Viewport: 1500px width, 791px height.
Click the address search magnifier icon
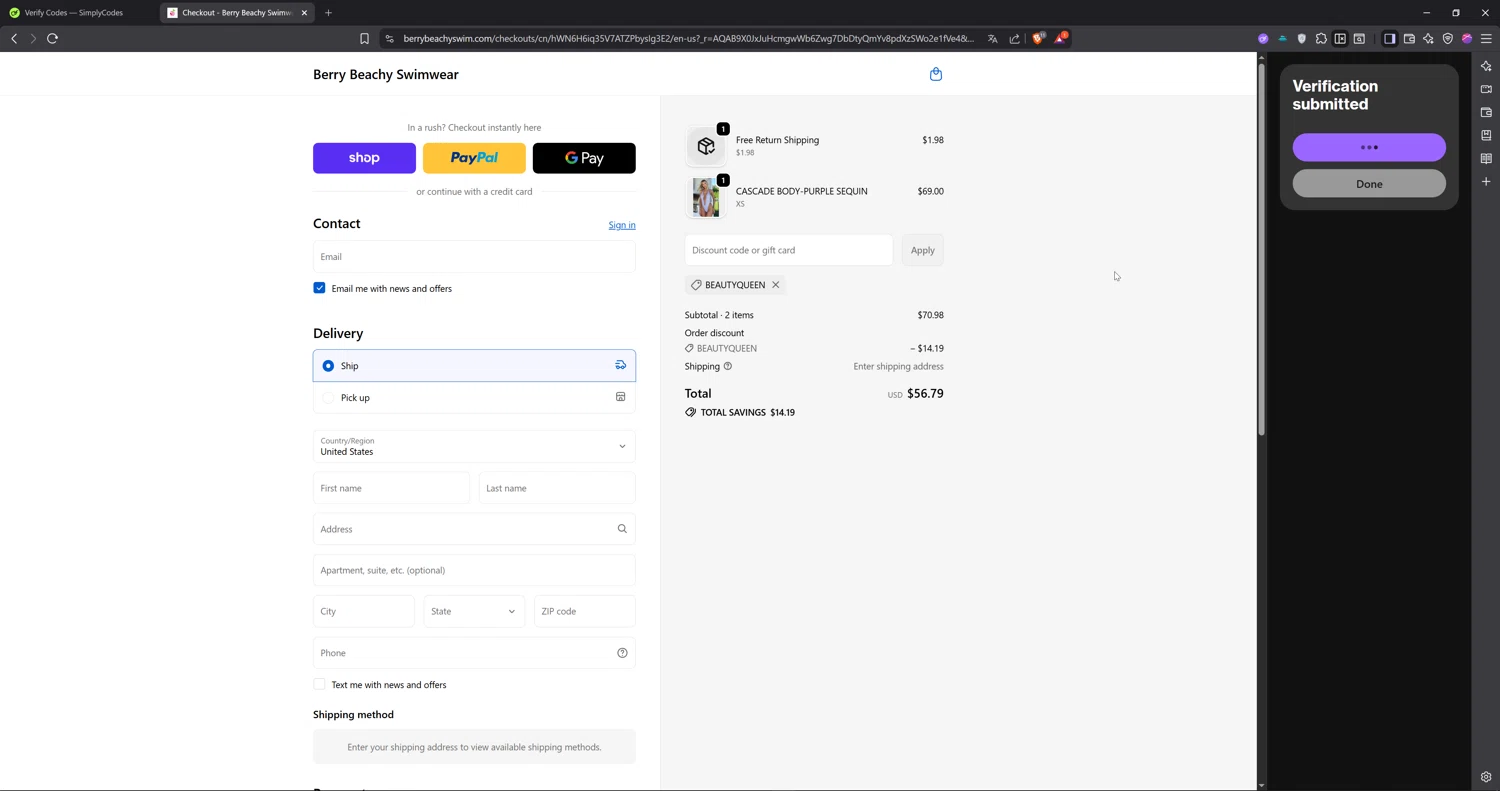tap(622, 529)
